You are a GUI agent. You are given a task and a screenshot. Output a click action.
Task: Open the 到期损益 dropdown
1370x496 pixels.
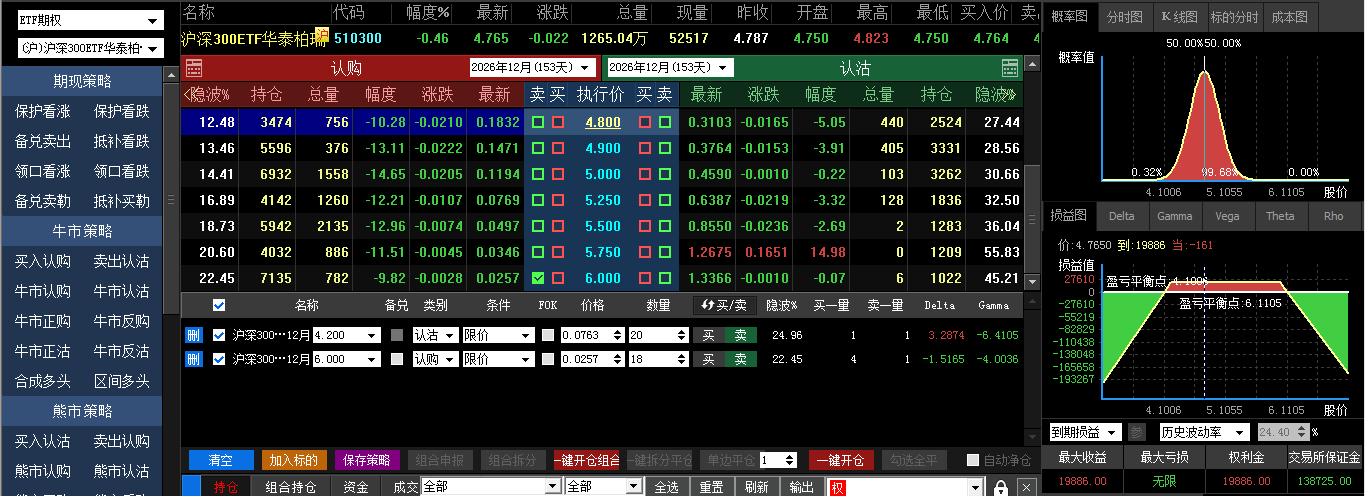tap(1085, 432)
